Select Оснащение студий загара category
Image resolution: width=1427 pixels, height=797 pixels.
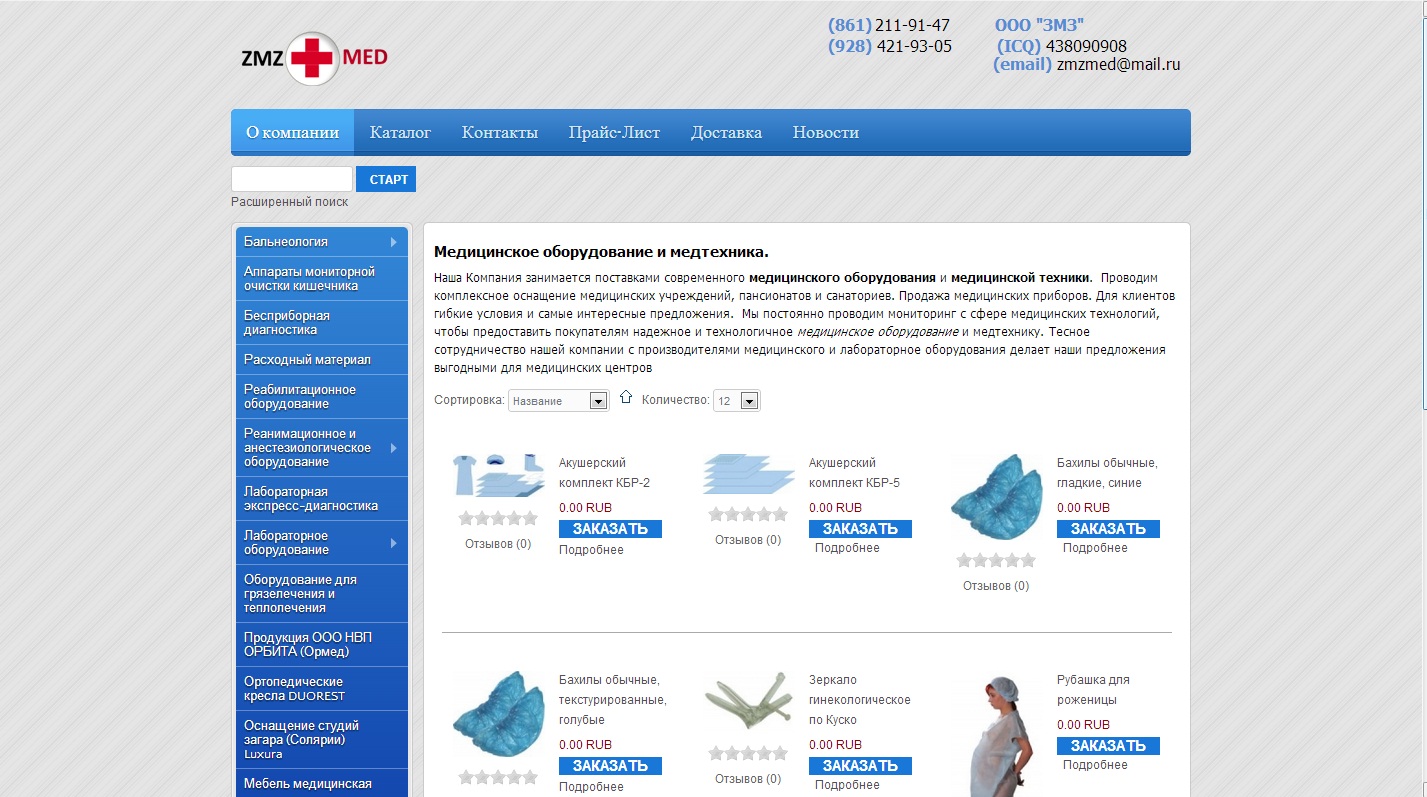(x=322, y=739)
